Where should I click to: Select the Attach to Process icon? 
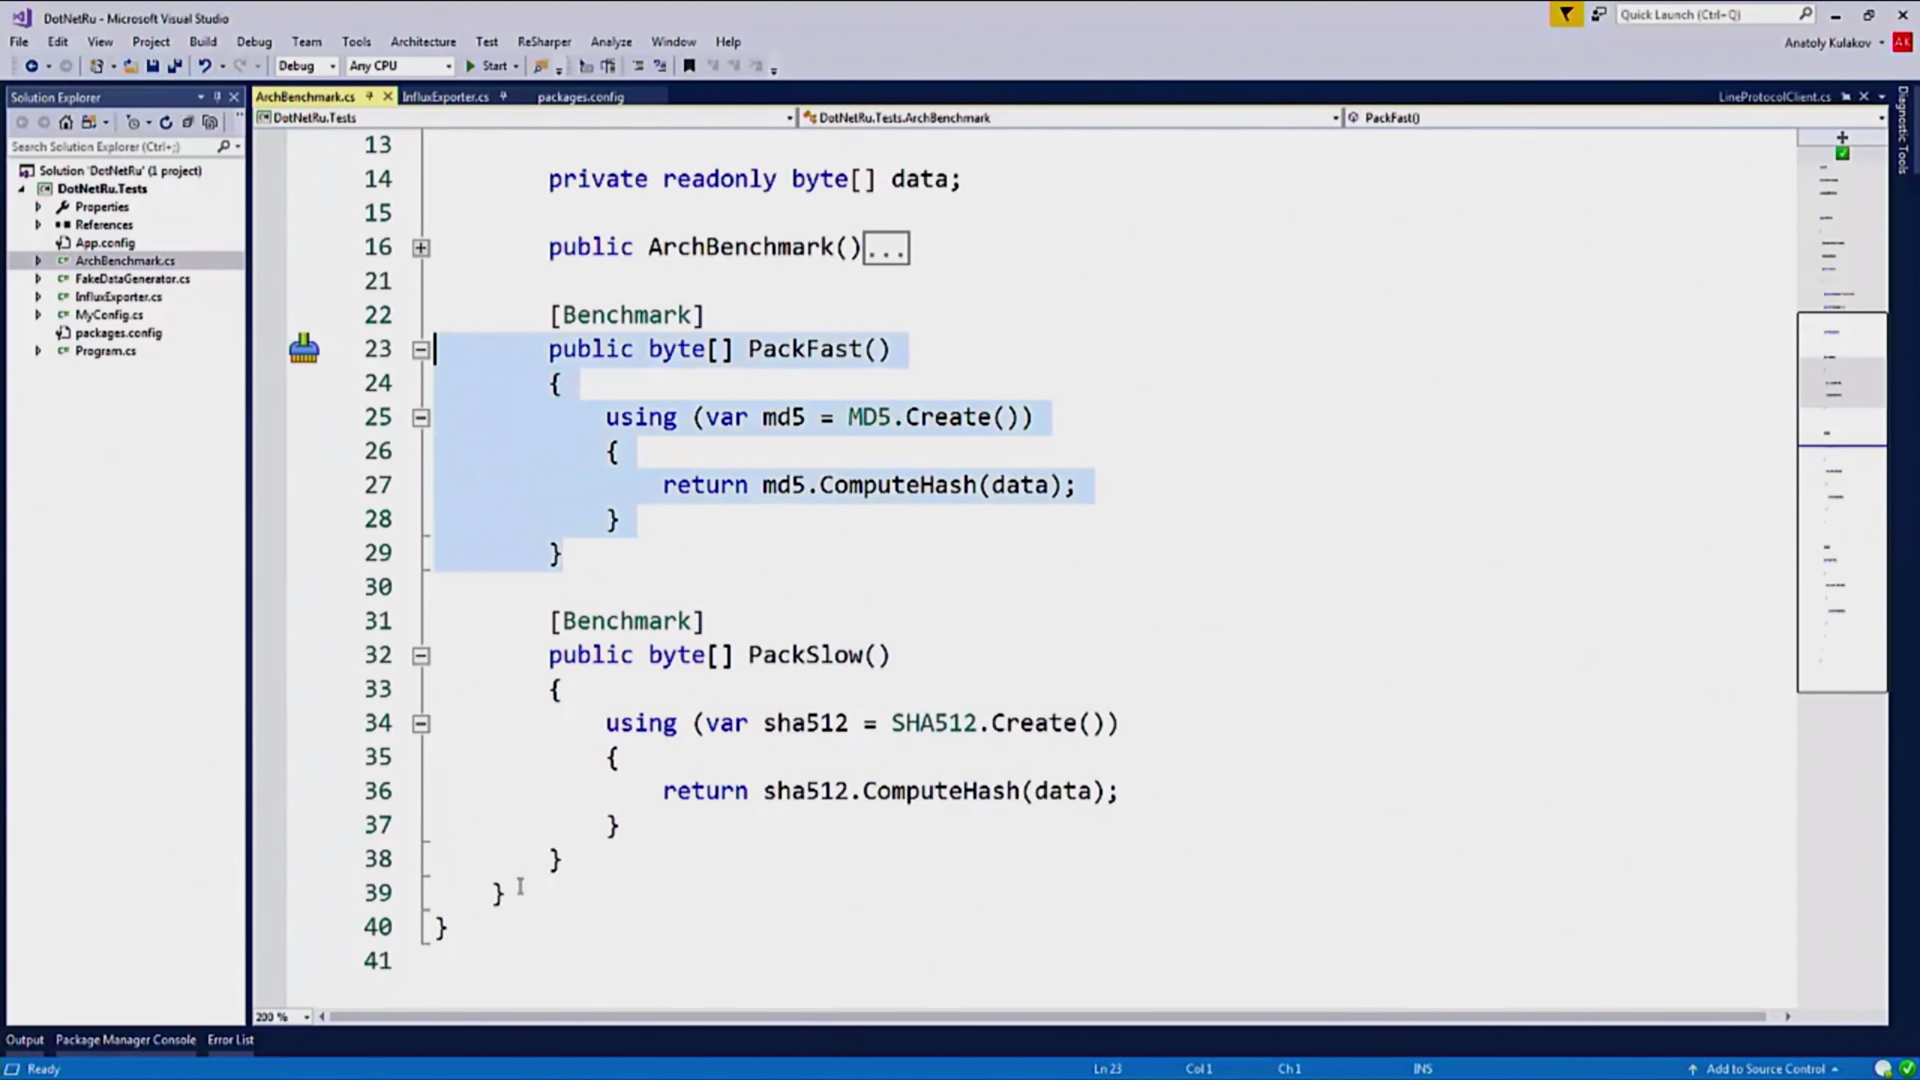(539, 66)
